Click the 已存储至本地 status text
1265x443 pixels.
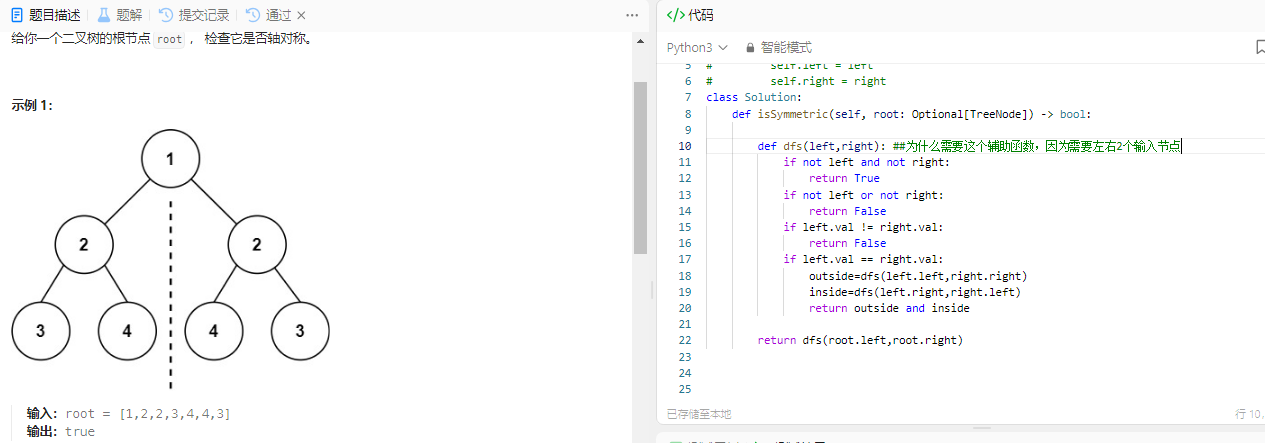click(x=699, y=413)
